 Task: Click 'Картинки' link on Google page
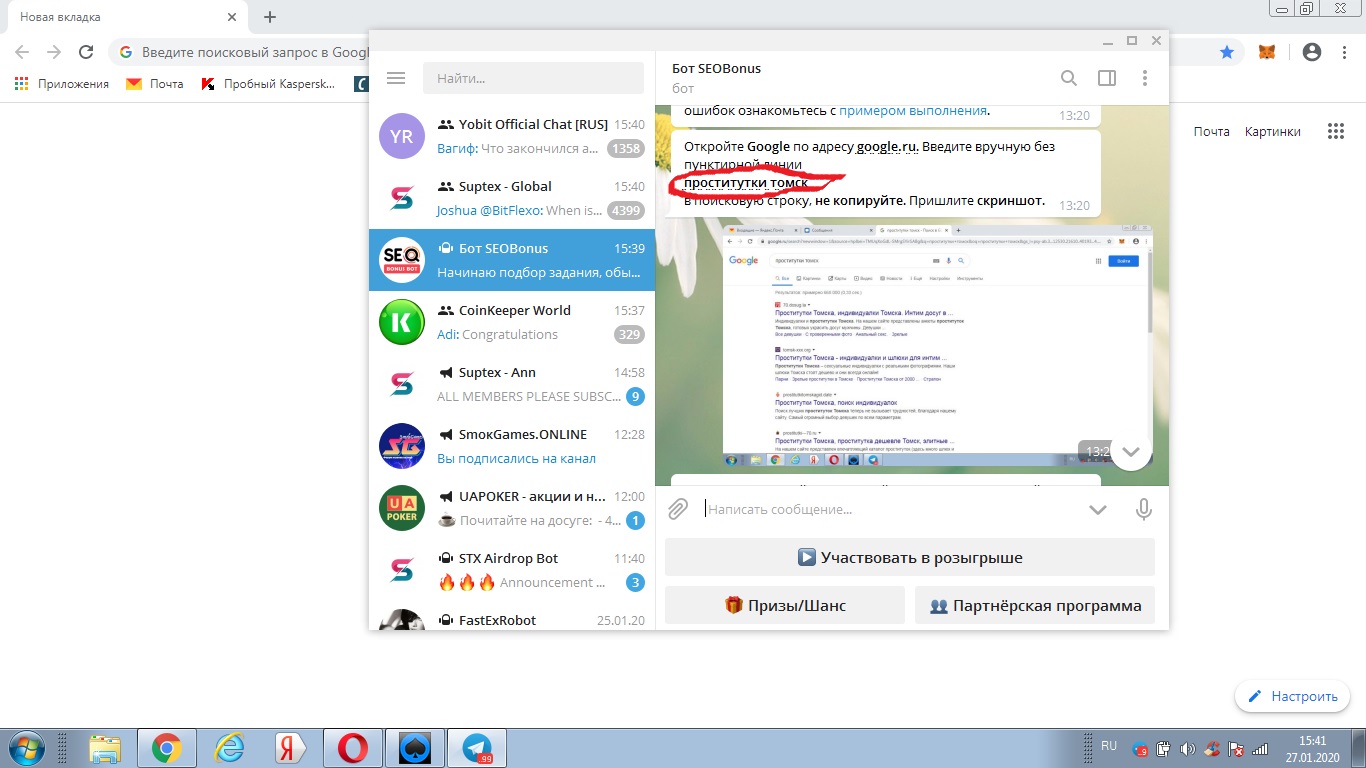[1273, 131]
